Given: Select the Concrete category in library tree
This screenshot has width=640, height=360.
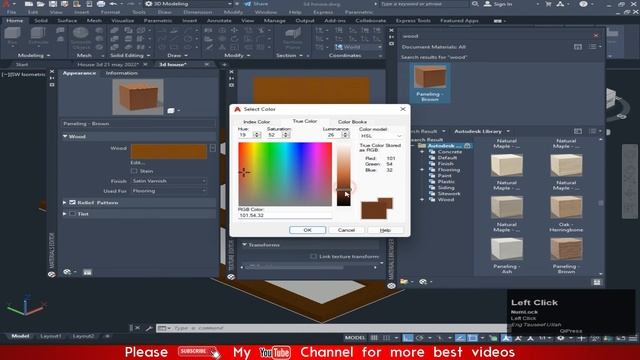Looking at the screenshot, I should coord(450,152).
